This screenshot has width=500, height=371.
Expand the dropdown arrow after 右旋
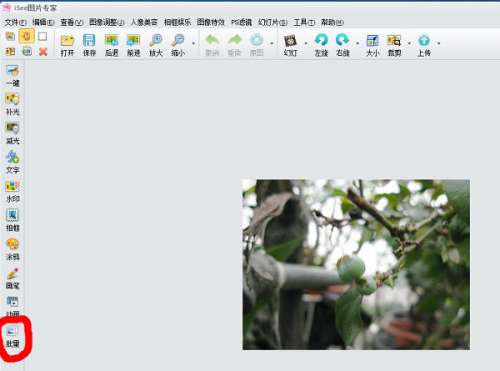357,43
